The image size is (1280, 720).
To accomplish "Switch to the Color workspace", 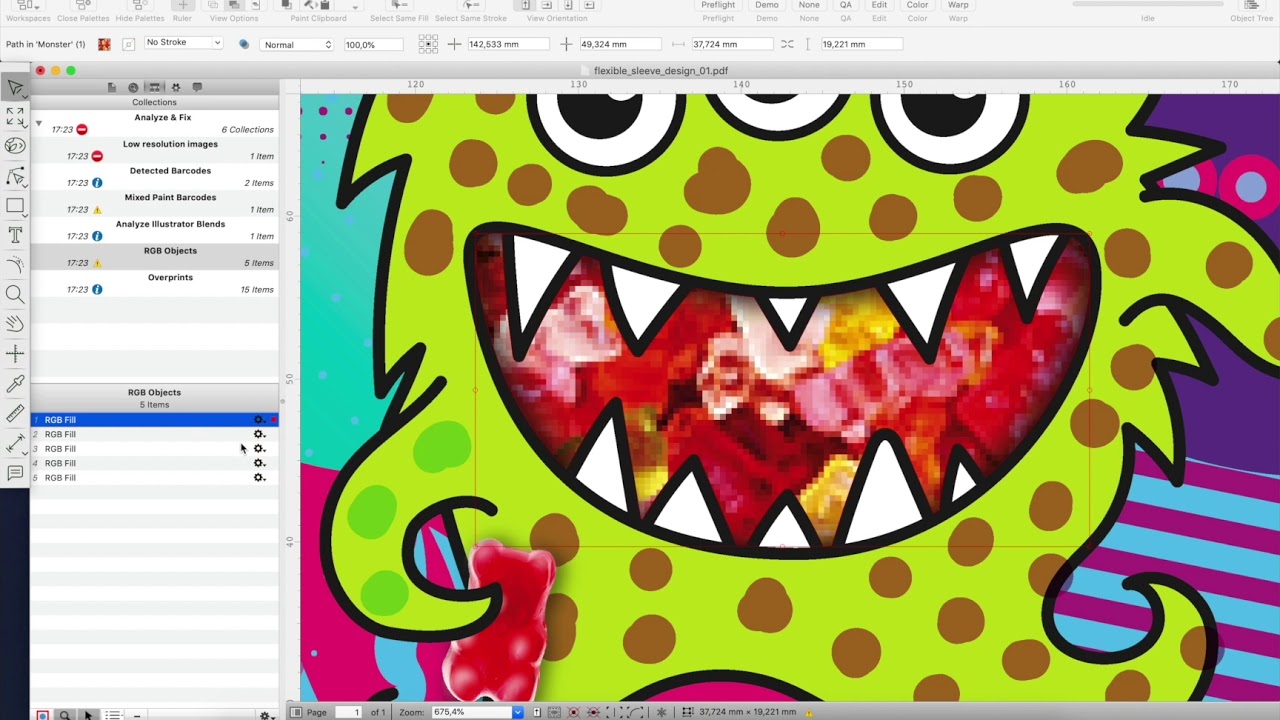I will (x=917, y=5).
